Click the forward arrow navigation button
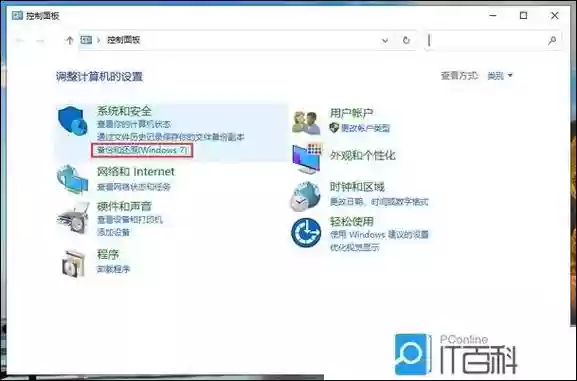The image size is (577, 381). pyautogui.click(x=40, y=40)
